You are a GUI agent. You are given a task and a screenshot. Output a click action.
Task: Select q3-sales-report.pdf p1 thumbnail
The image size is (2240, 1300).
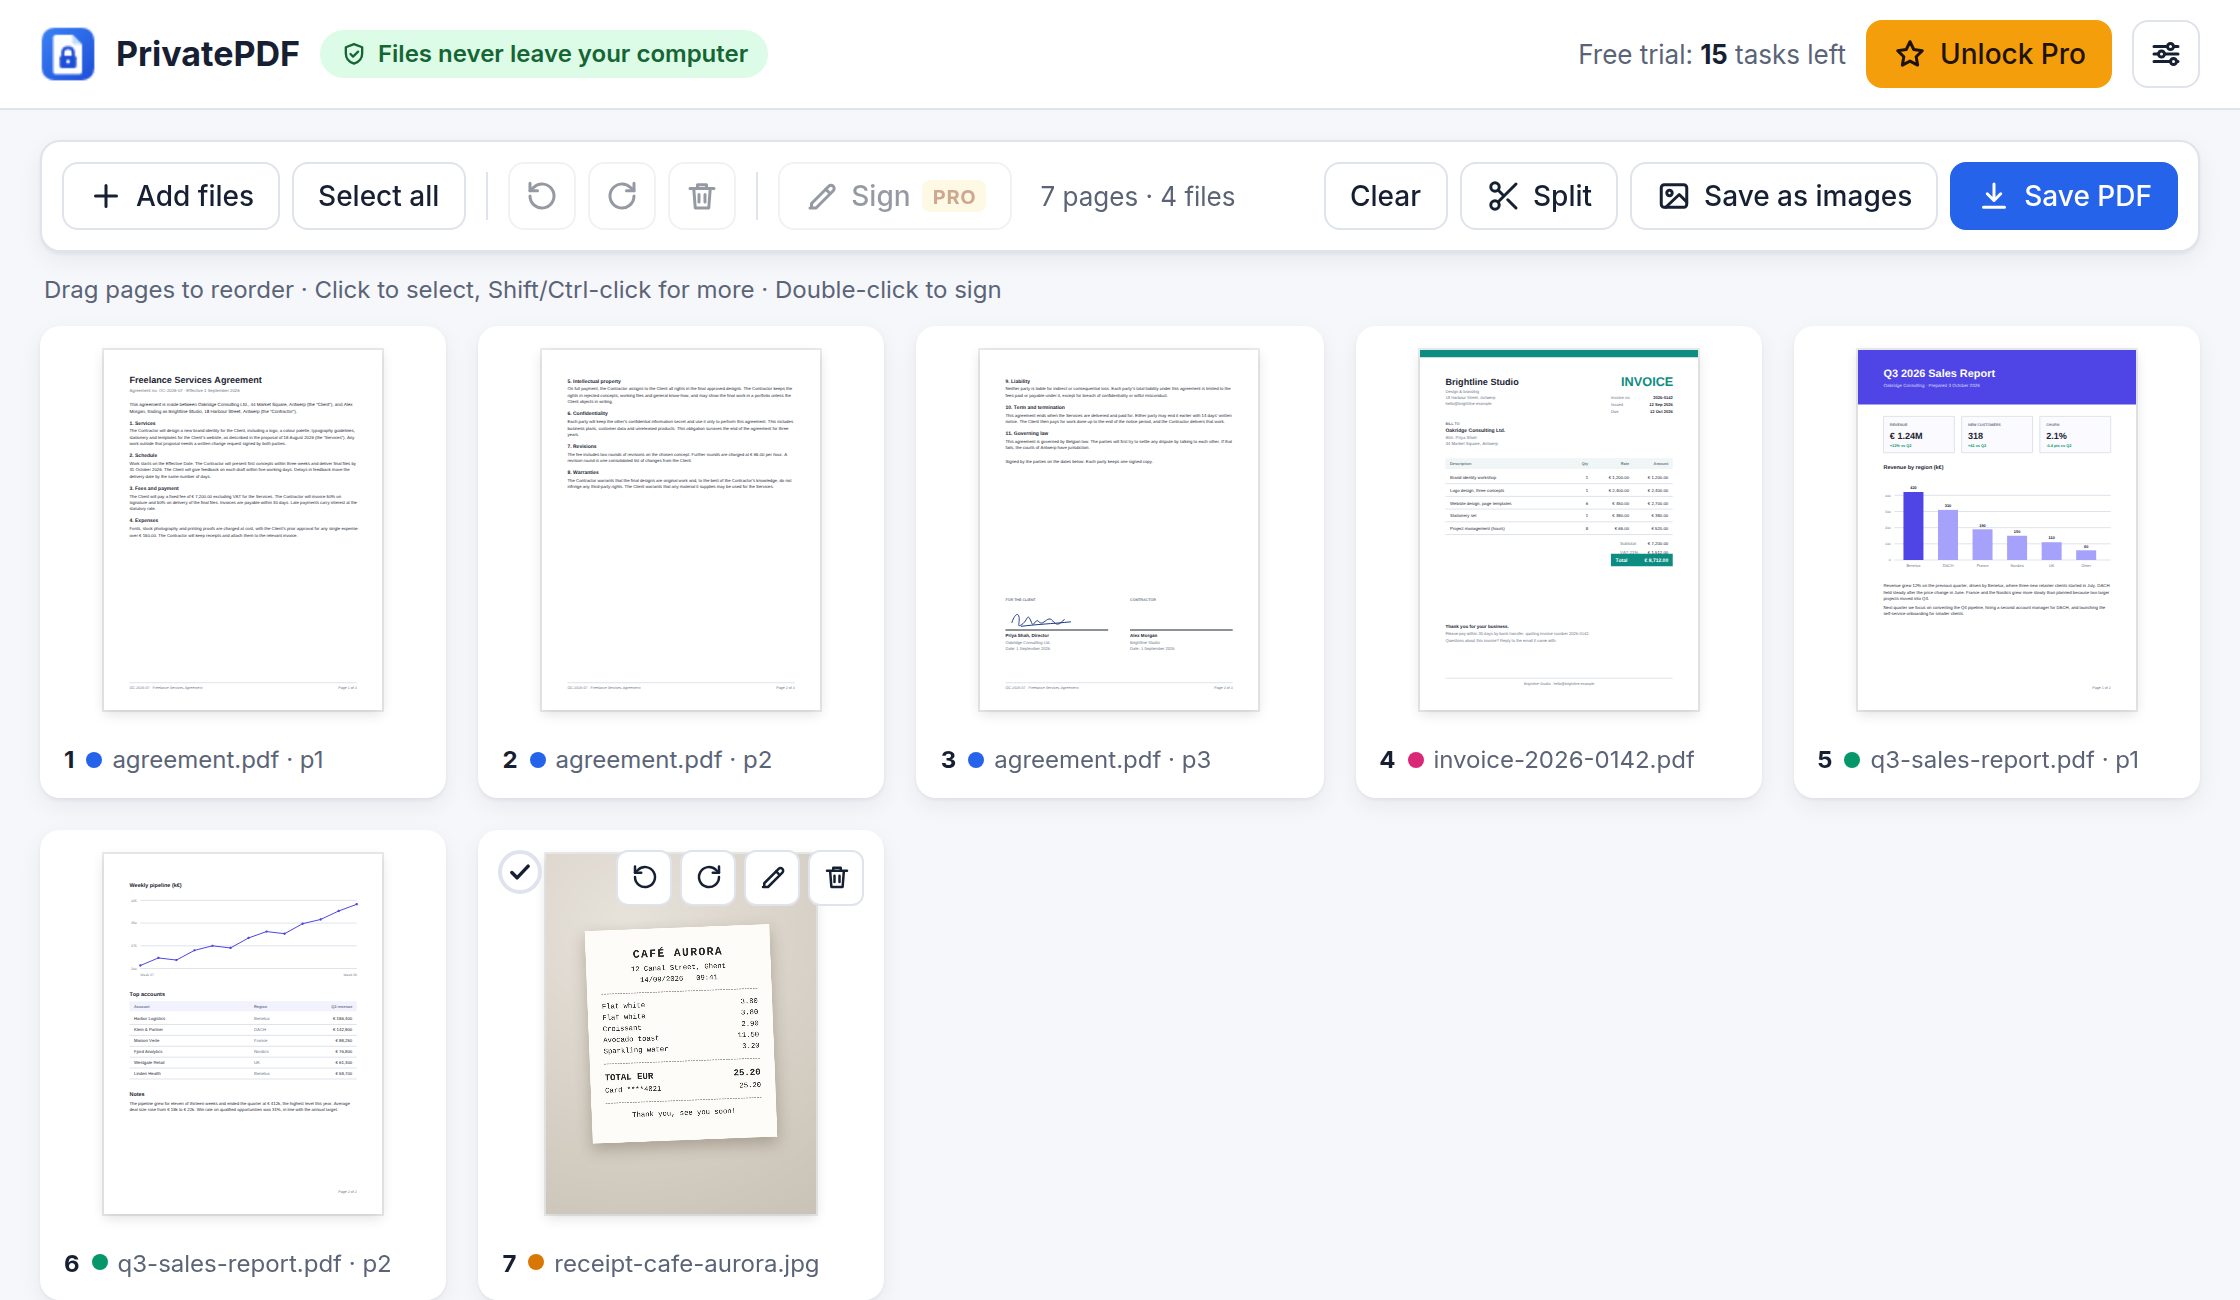1997,530
